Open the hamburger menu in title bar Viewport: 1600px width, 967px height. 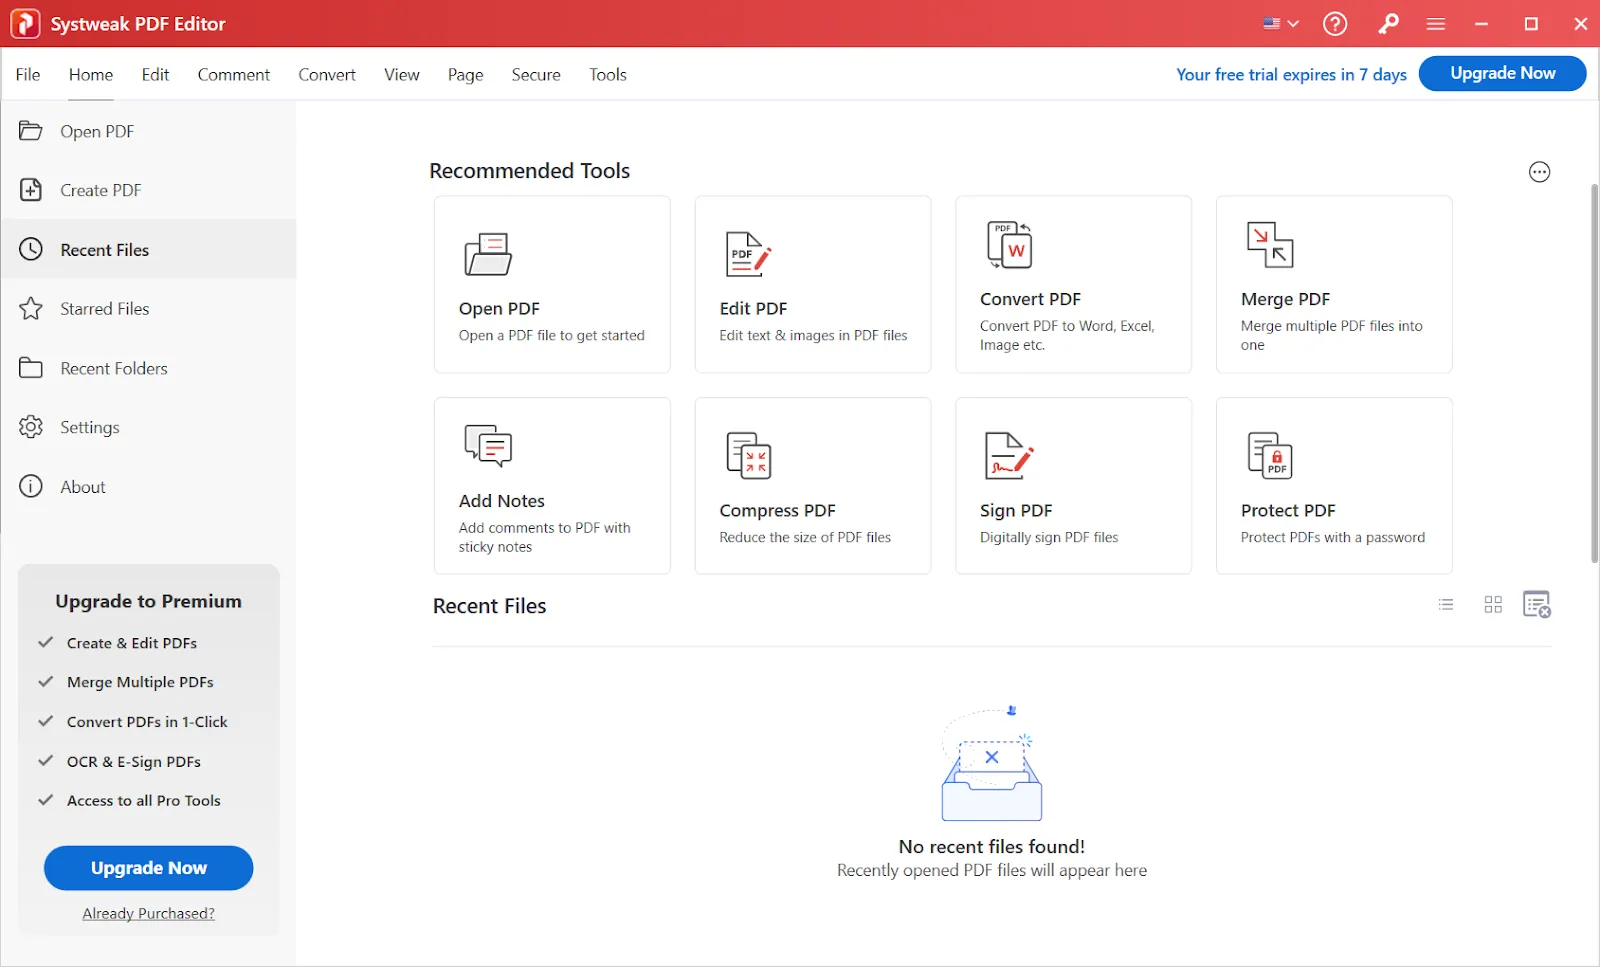[x=1435, y=23]
